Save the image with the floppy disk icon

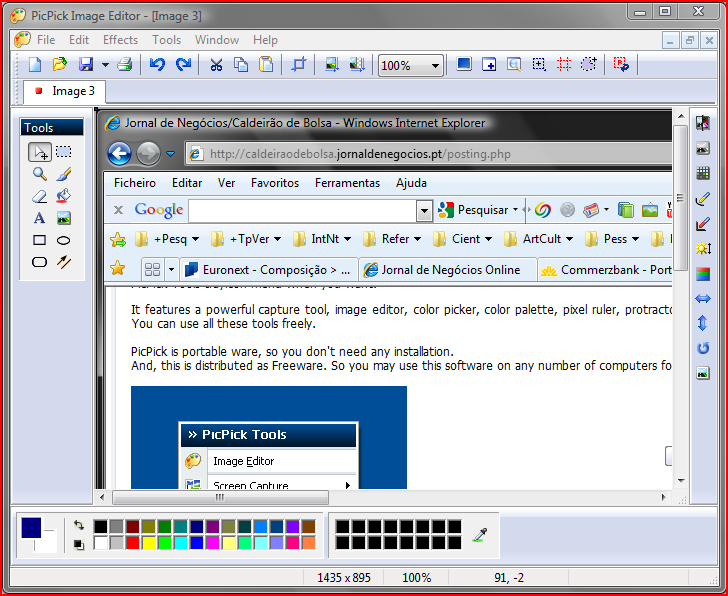86,64
